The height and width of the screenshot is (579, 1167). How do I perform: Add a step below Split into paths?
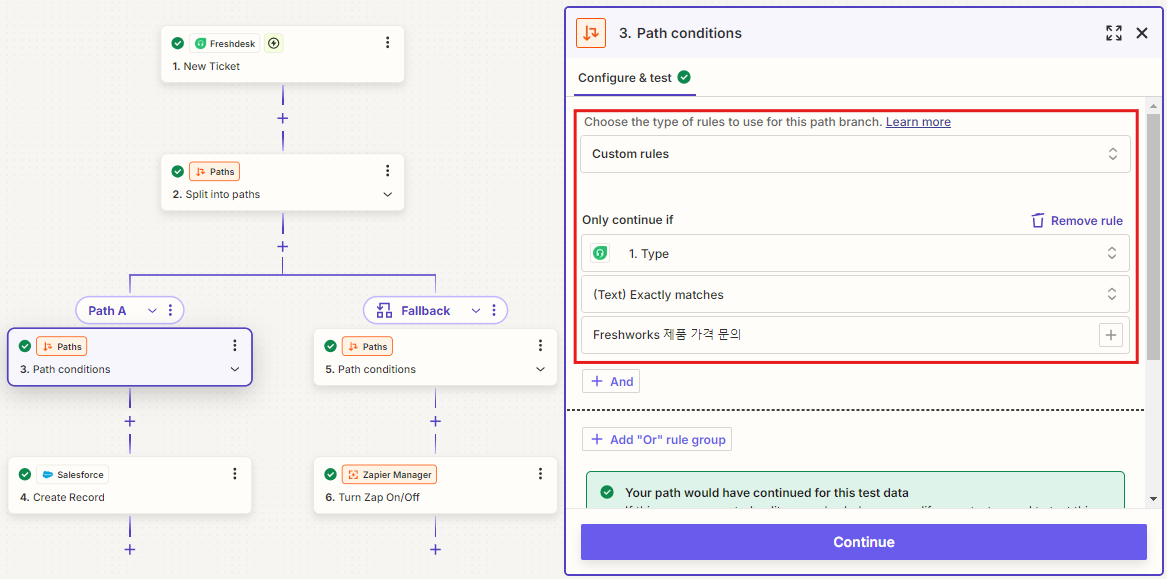pyautogui.click(x=283, y=246)
